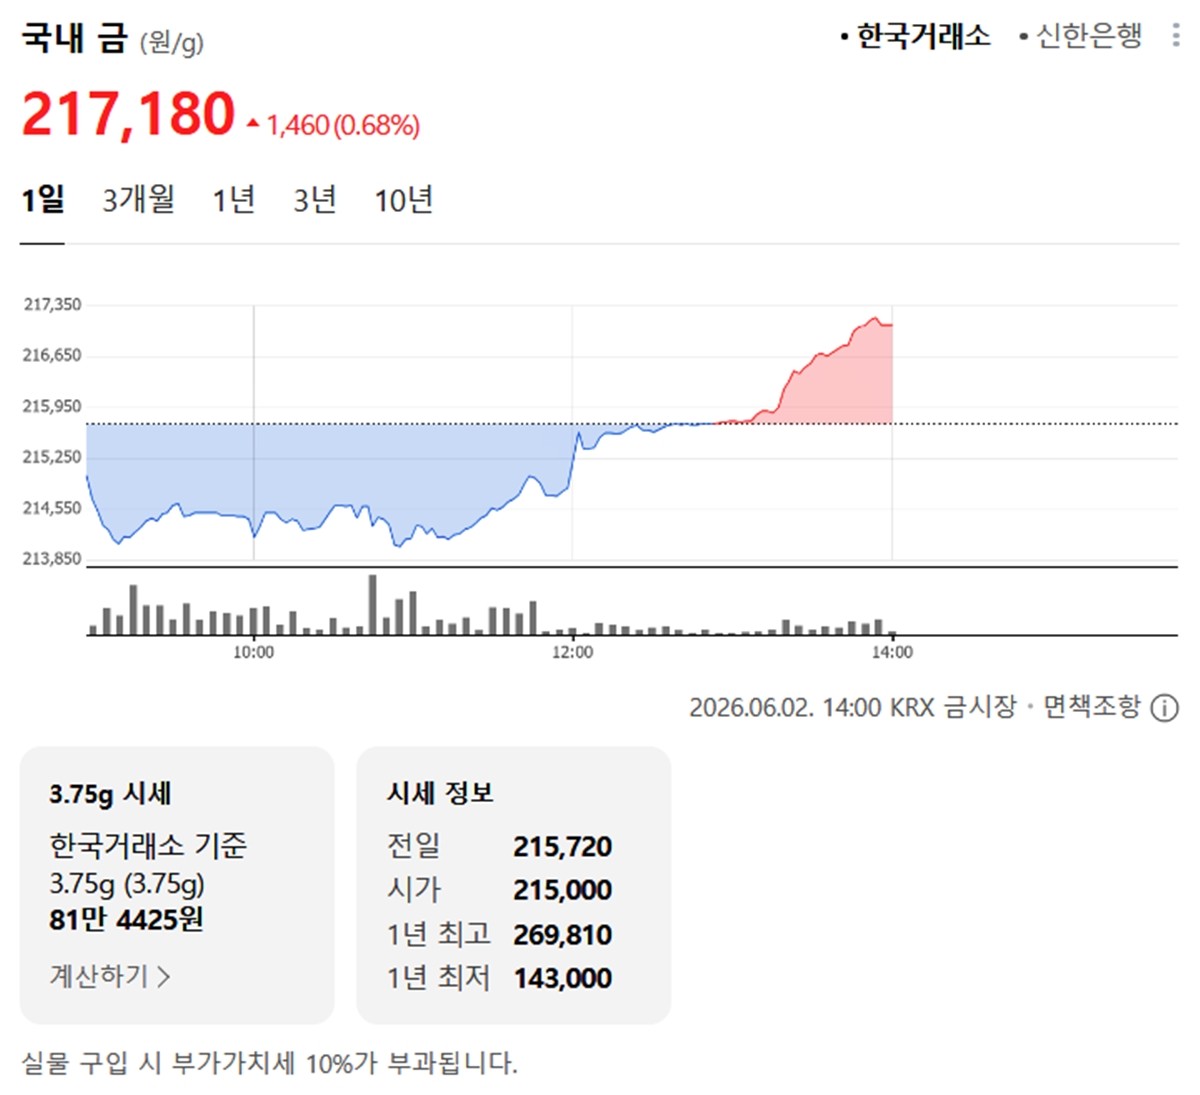
Task: Click the 2026.06.02. 14:00 KRX 금시장 timestamp
Action: [852, 707]
